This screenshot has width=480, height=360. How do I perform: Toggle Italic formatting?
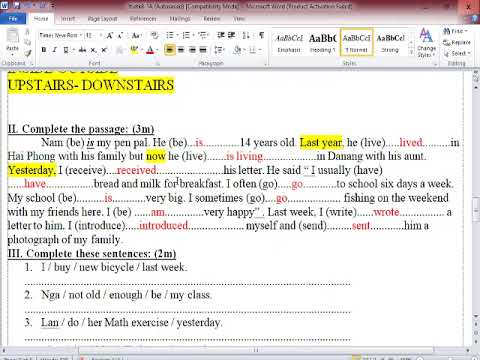click(54, 50)
